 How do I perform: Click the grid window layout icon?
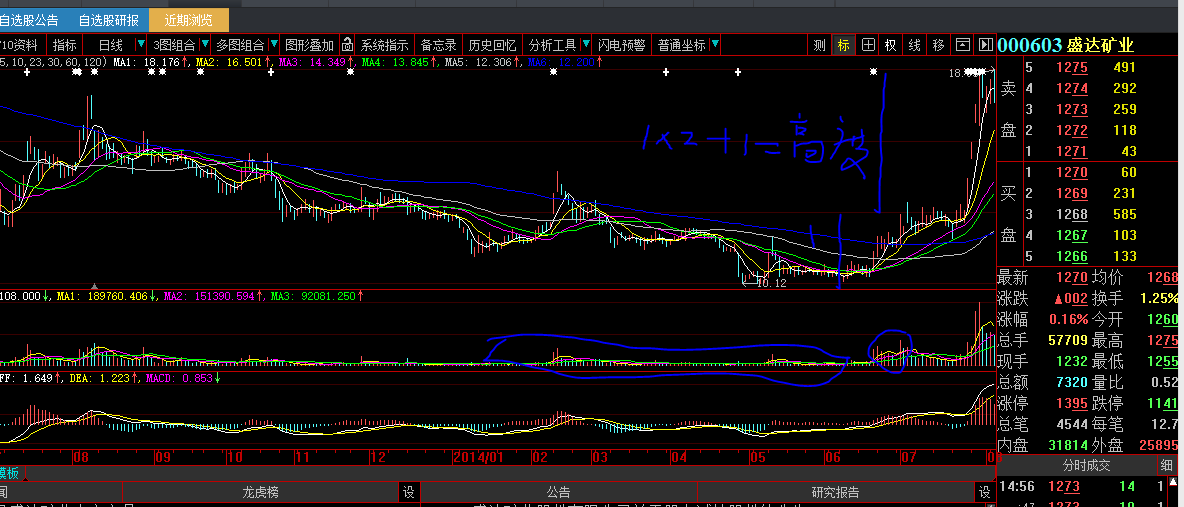point(867,45)
